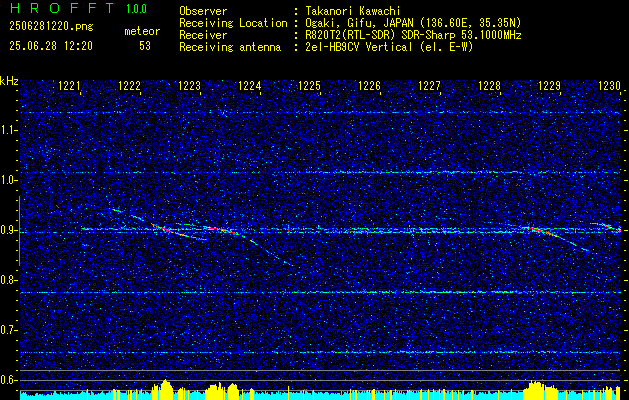Image resolution: width=629 pixels, height=400 pixels.
Task: Click the red meteor echo near 1222
Action: [x=162, y=228]
